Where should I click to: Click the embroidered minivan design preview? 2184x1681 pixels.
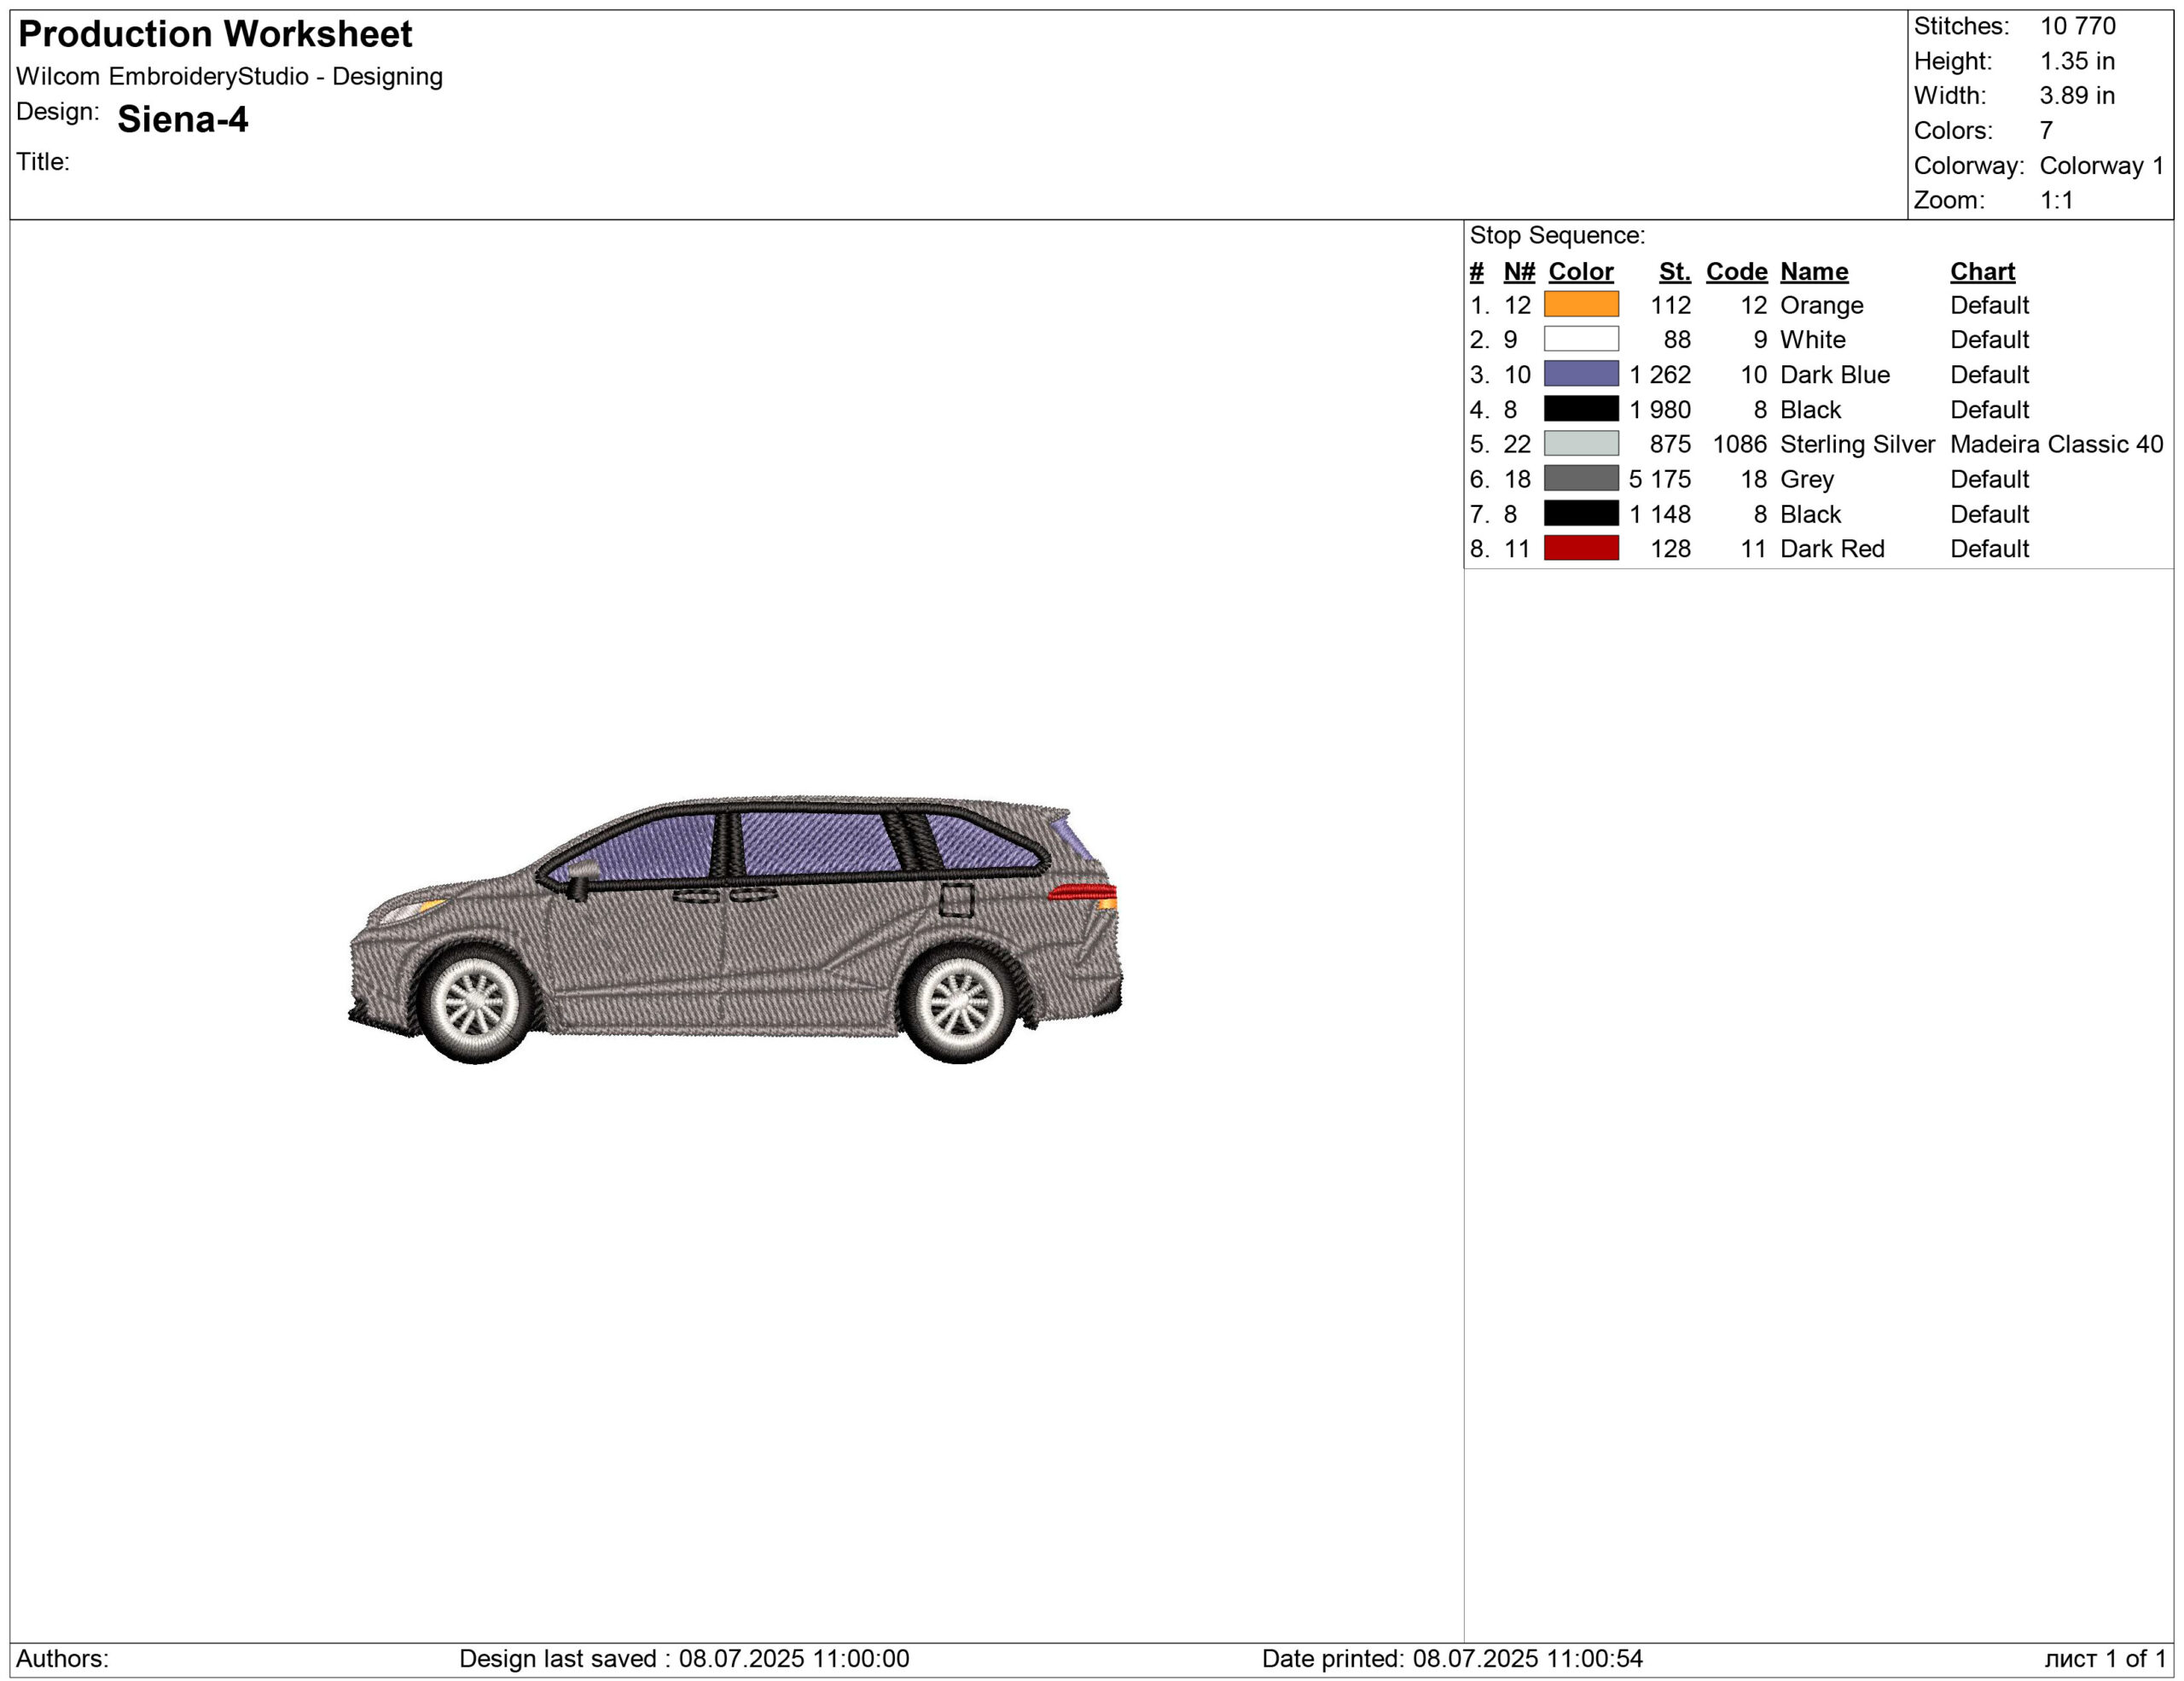(735, 930)
